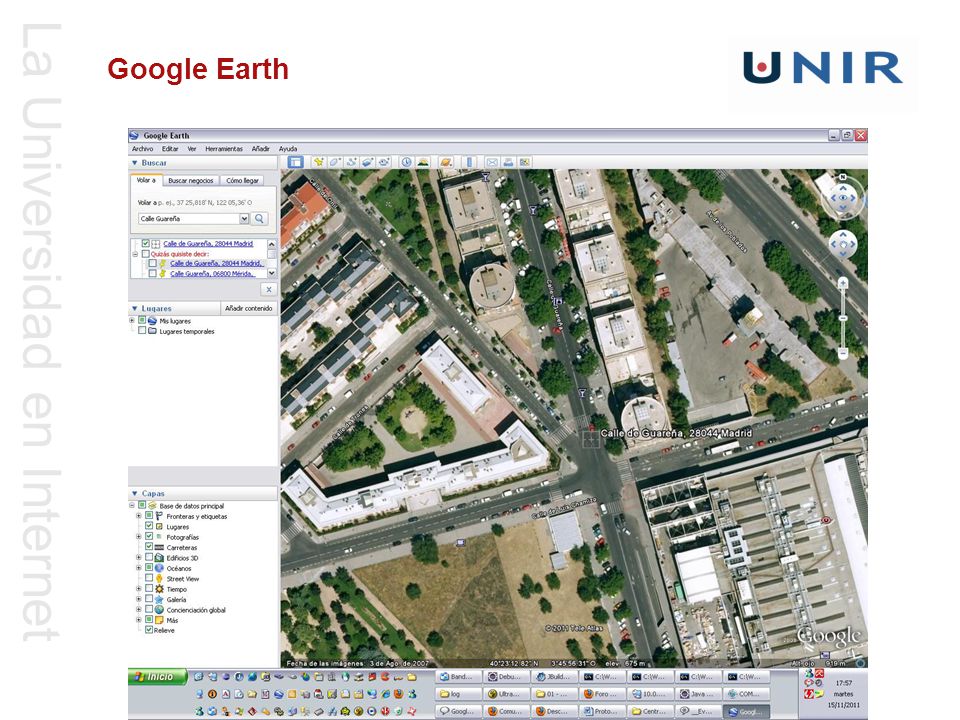Click the Océanos globe layer icon
This screenshot has height=720, width=960.
pyautogui.click(x=159, y=568)
